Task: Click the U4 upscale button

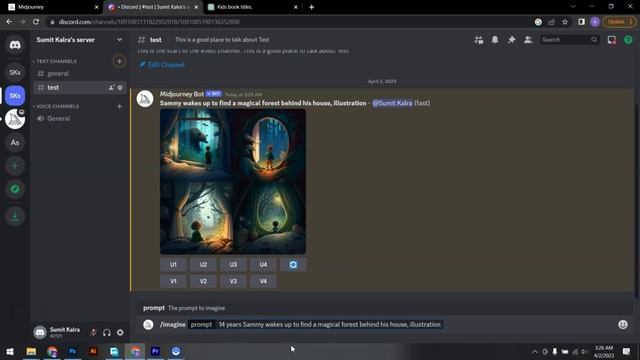Action: pyautogui.click(x=263, y=264)
